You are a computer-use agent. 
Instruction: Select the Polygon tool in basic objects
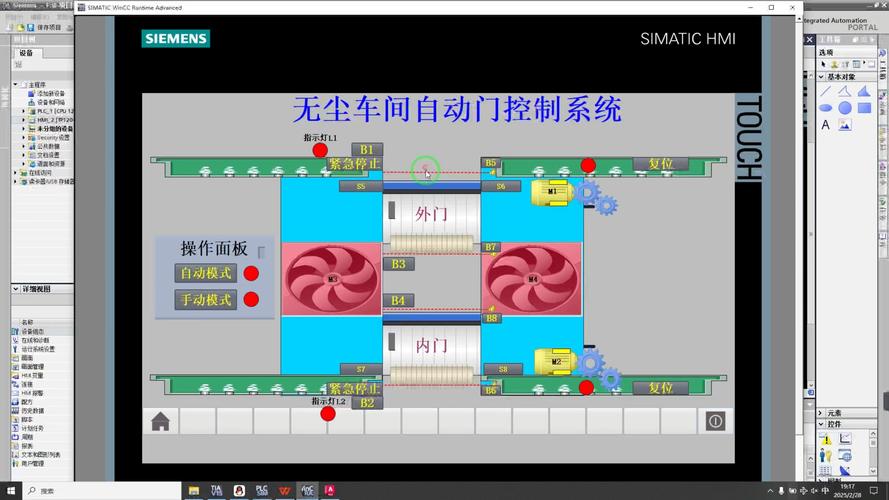pyautogui.click(x=864, y=91)
